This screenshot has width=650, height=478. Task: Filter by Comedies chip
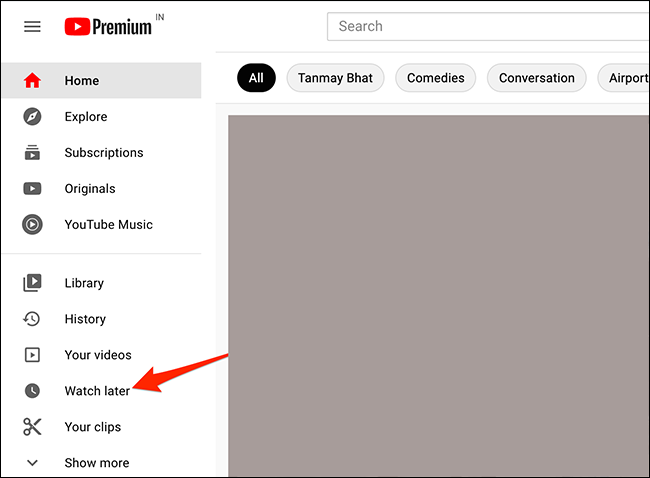point(436,78)
